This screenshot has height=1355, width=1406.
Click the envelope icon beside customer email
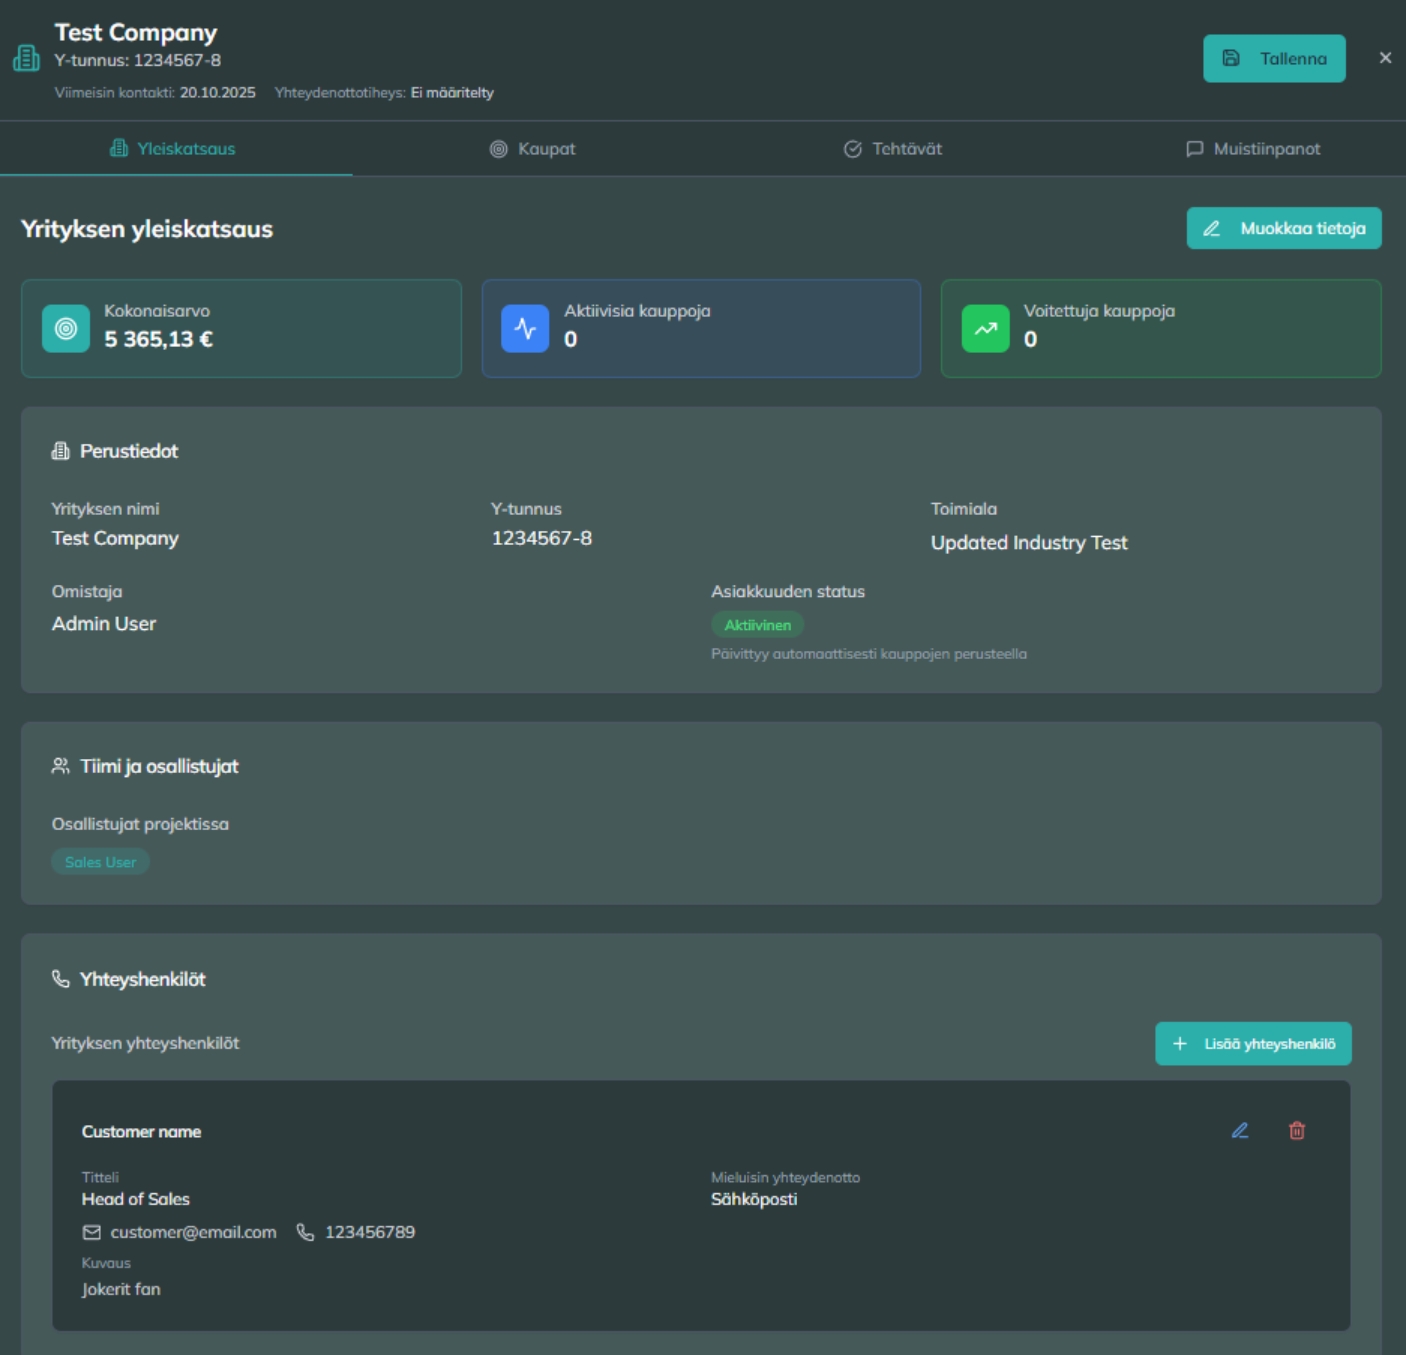click(x=92, y=1232)
